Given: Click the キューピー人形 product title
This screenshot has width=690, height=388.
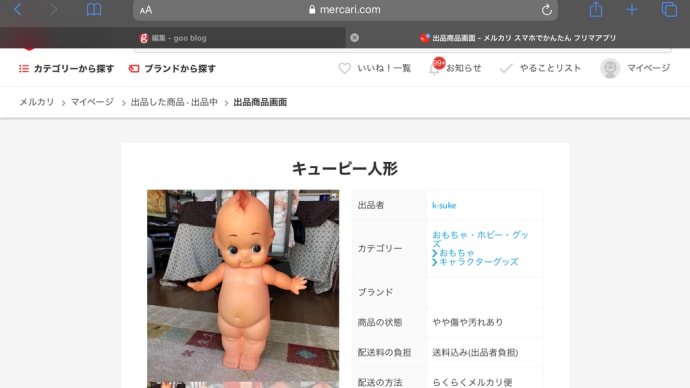Looking at the screenshot, I should (x=345, y=168).
